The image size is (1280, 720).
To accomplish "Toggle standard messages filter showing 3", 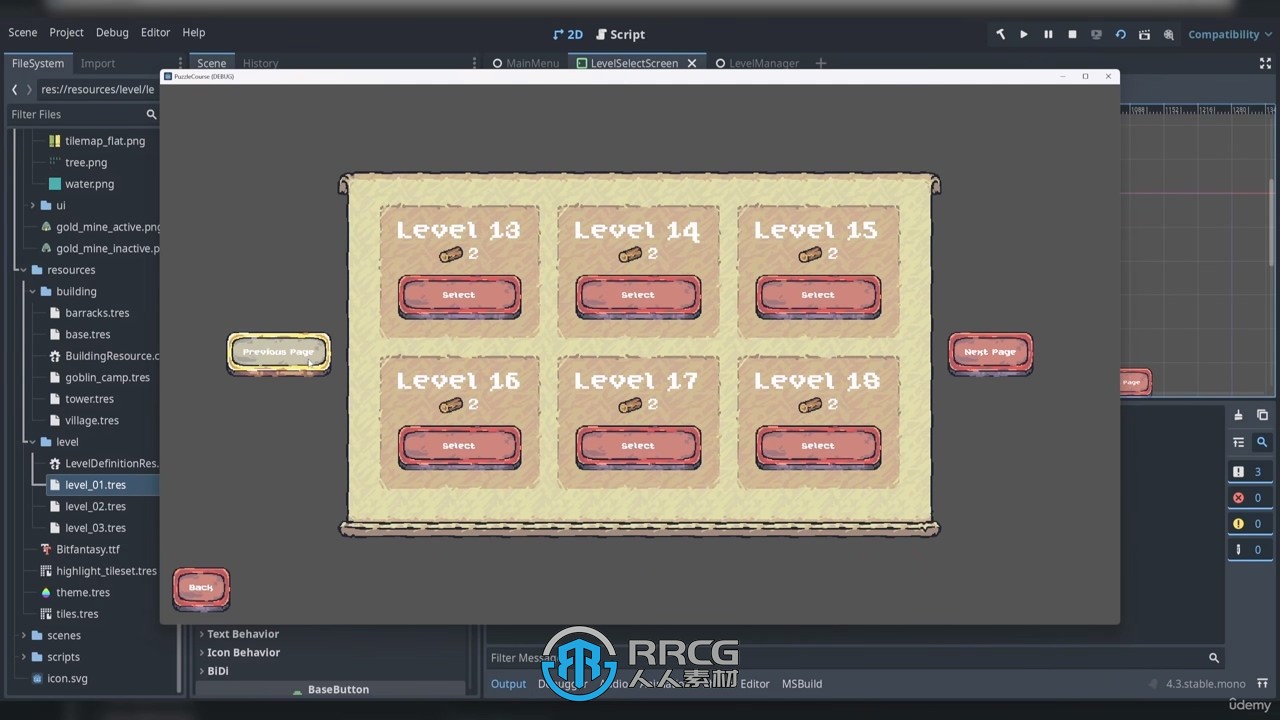I will click(1250, 472).
